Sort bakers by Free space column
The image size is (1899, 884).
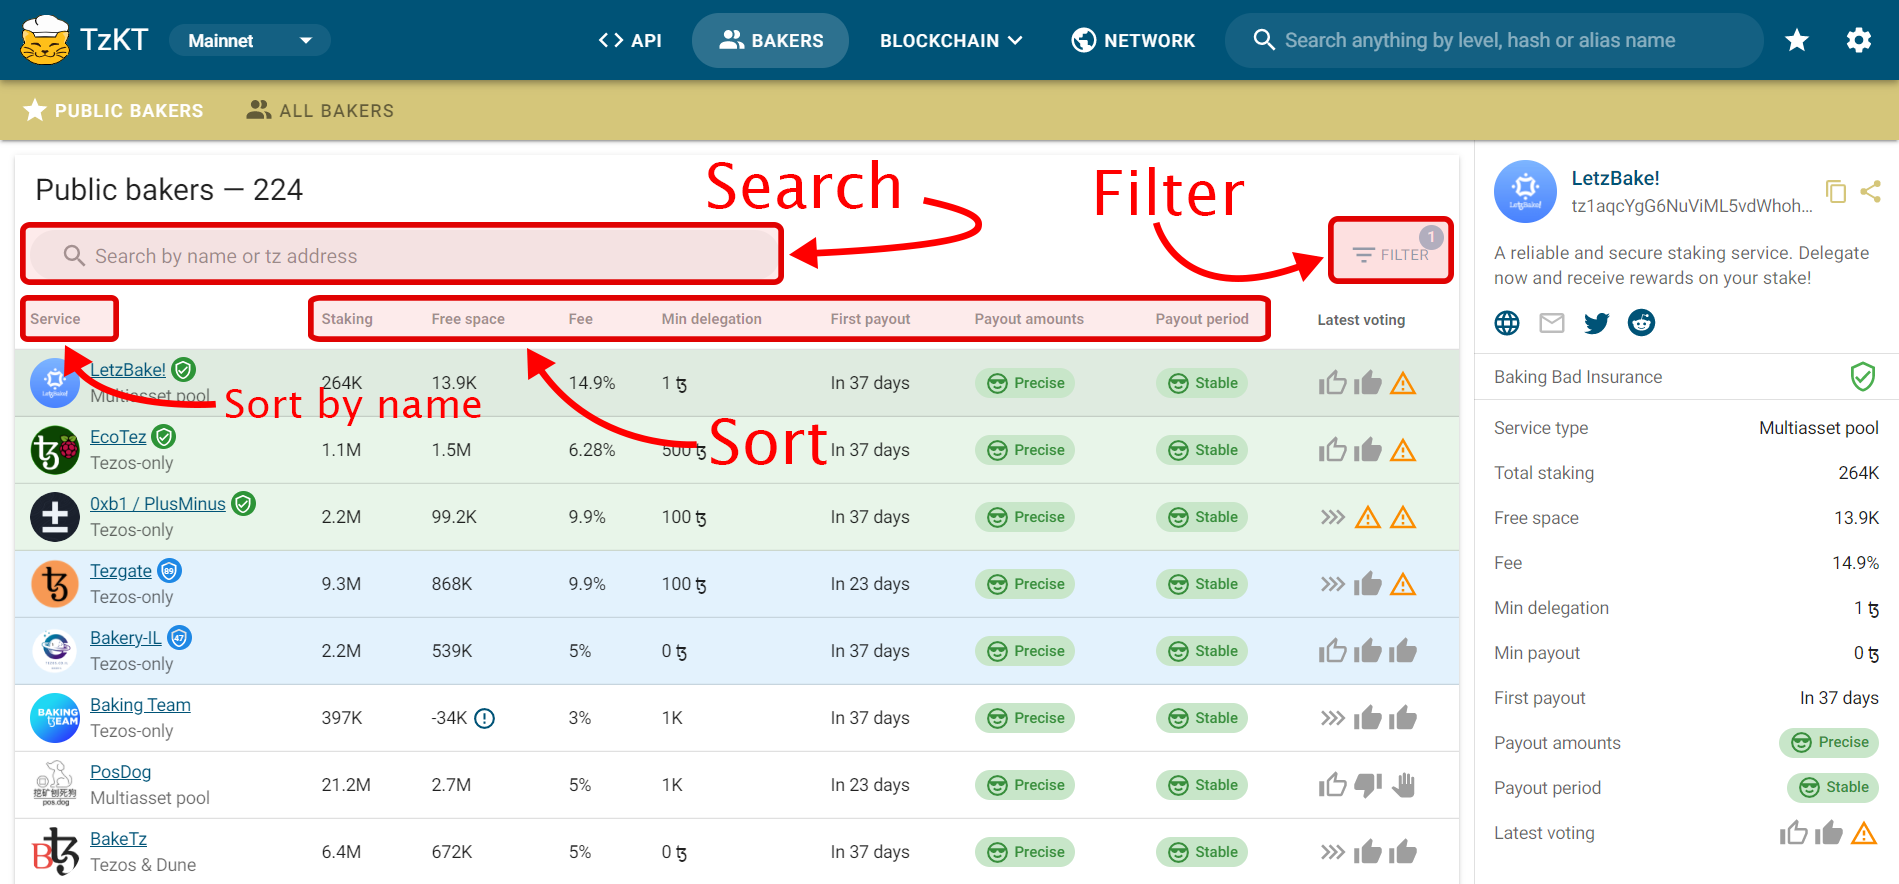tap(468, 319)
